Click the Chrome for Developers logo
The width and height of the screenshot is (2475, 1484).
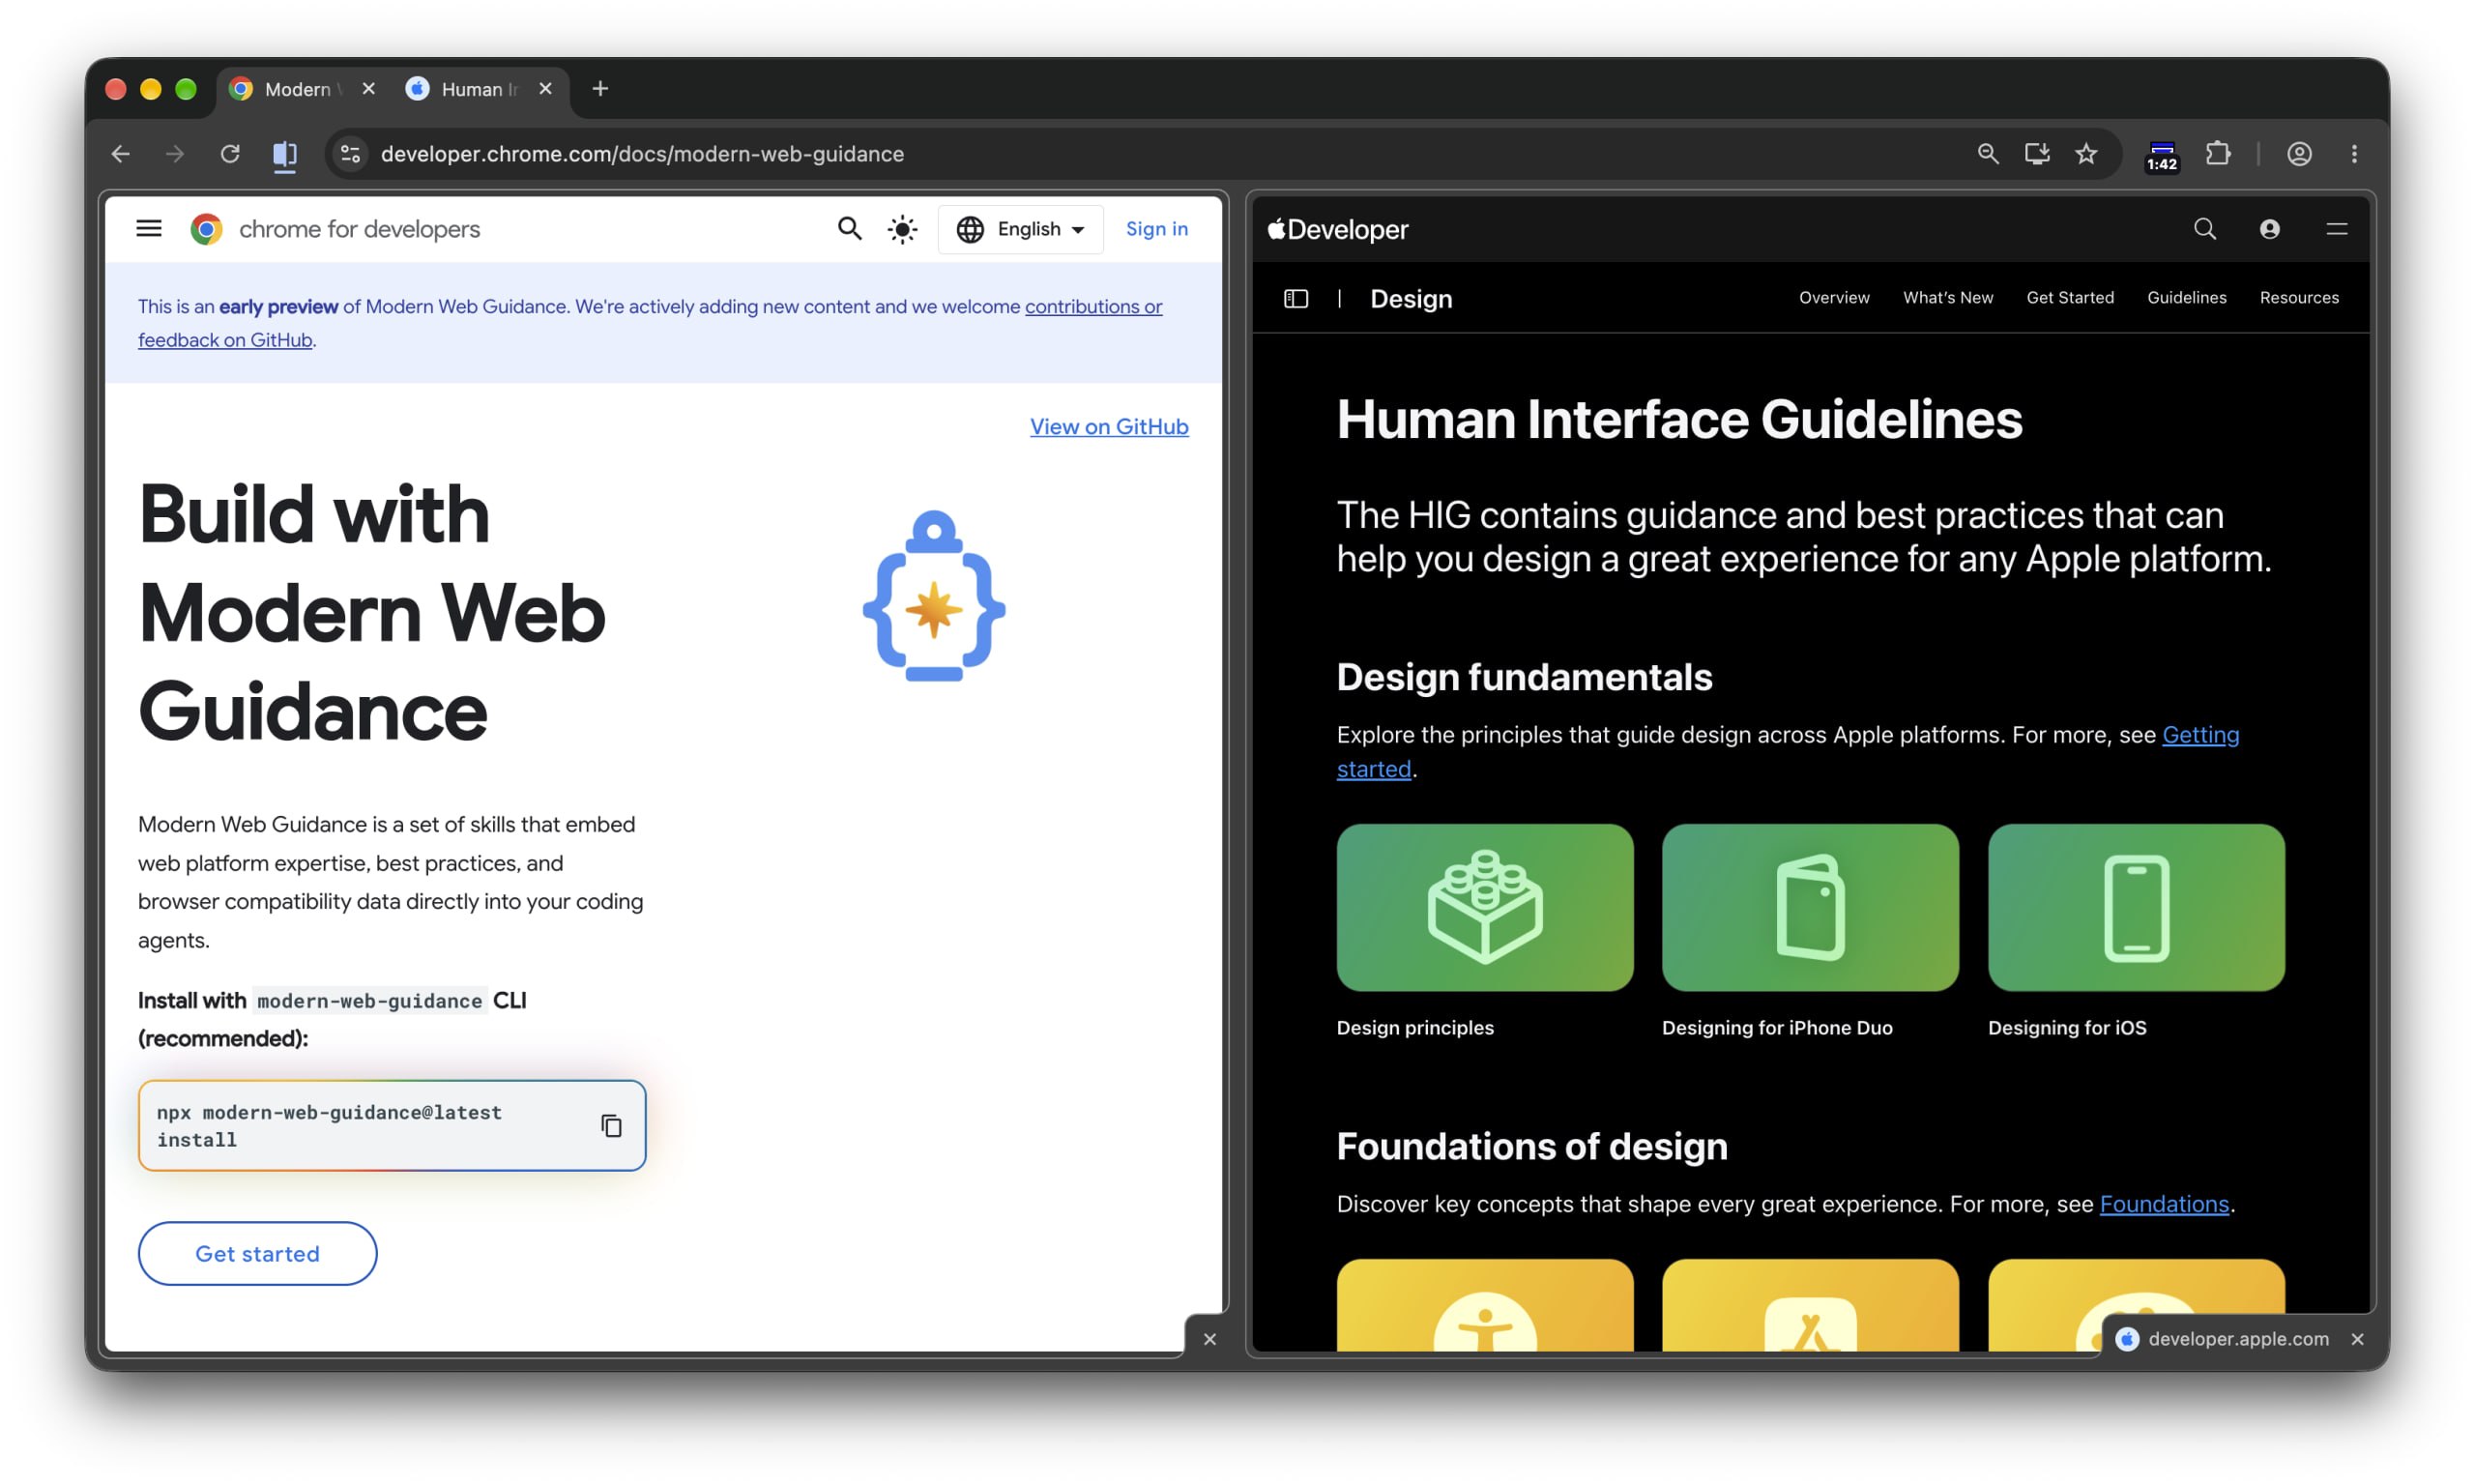pos(335,229)
